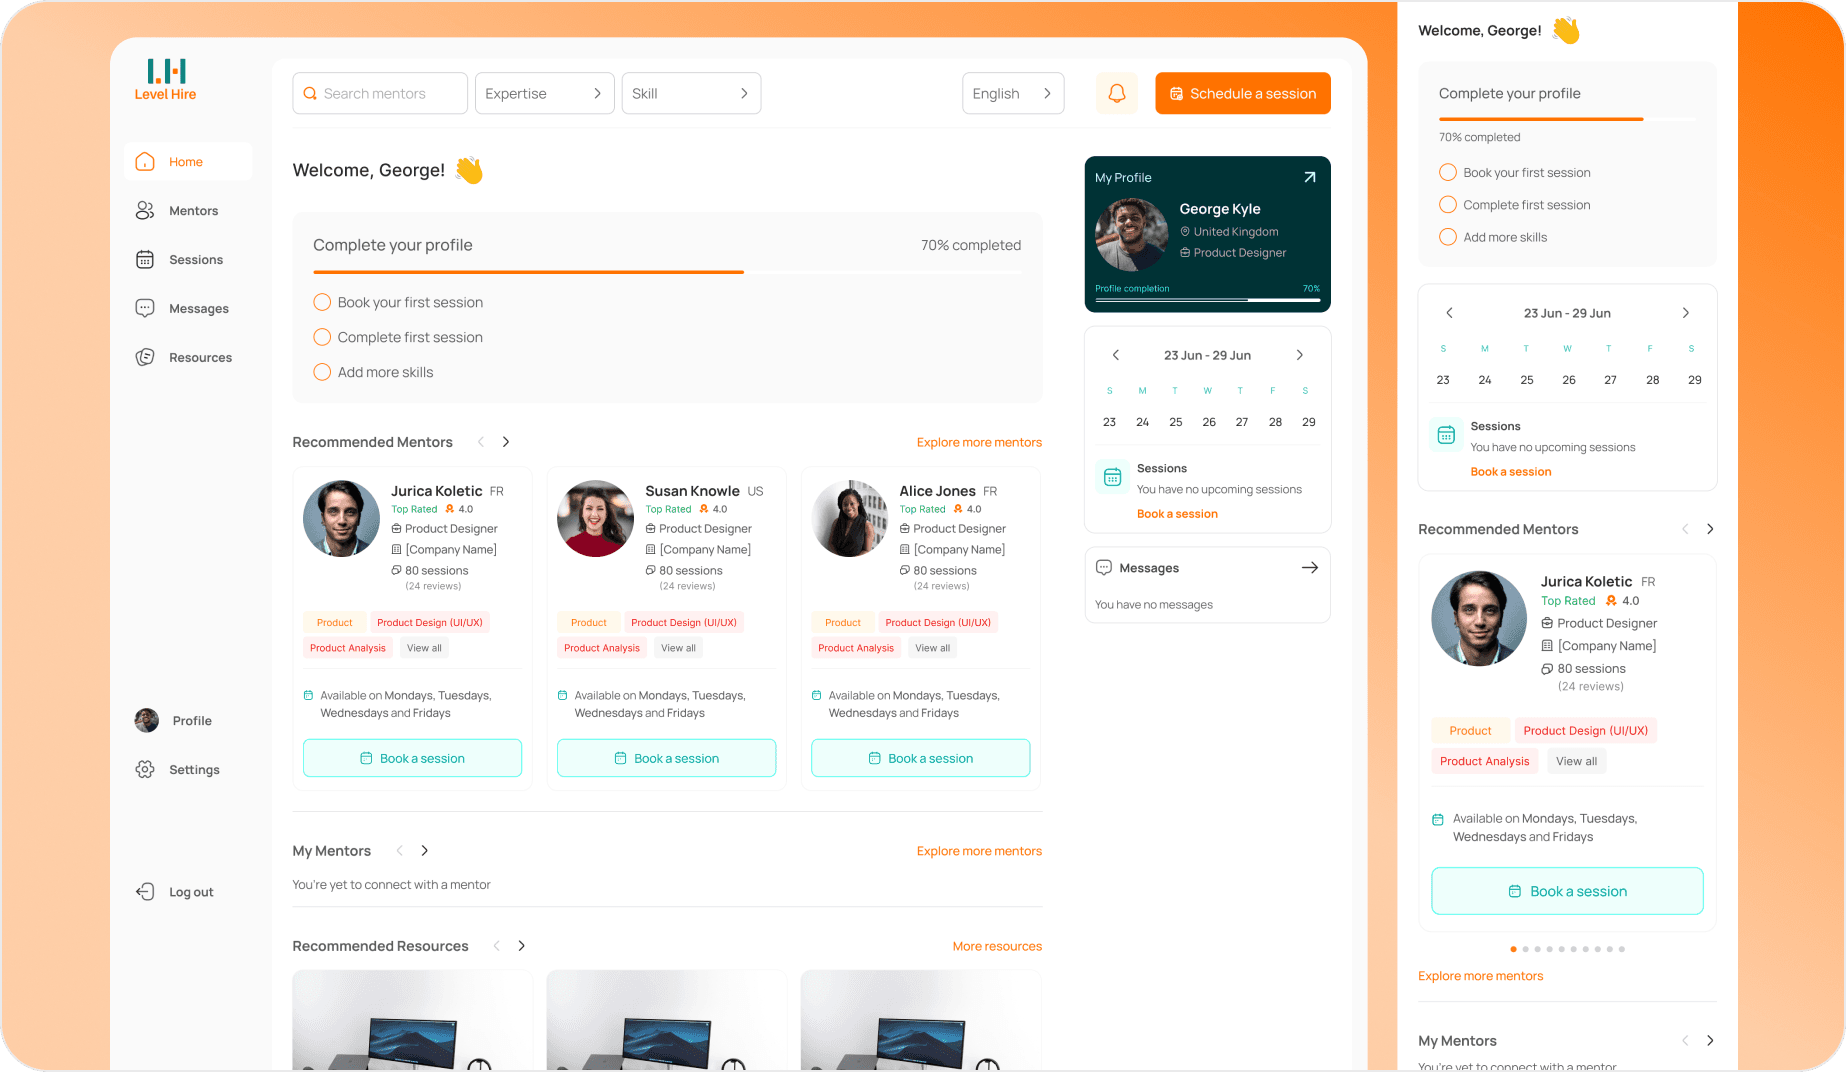Screen dimensions: 1846x1072
Task: Click Book a session link in main Sessions widget
Action: (x=1177, y=514)
